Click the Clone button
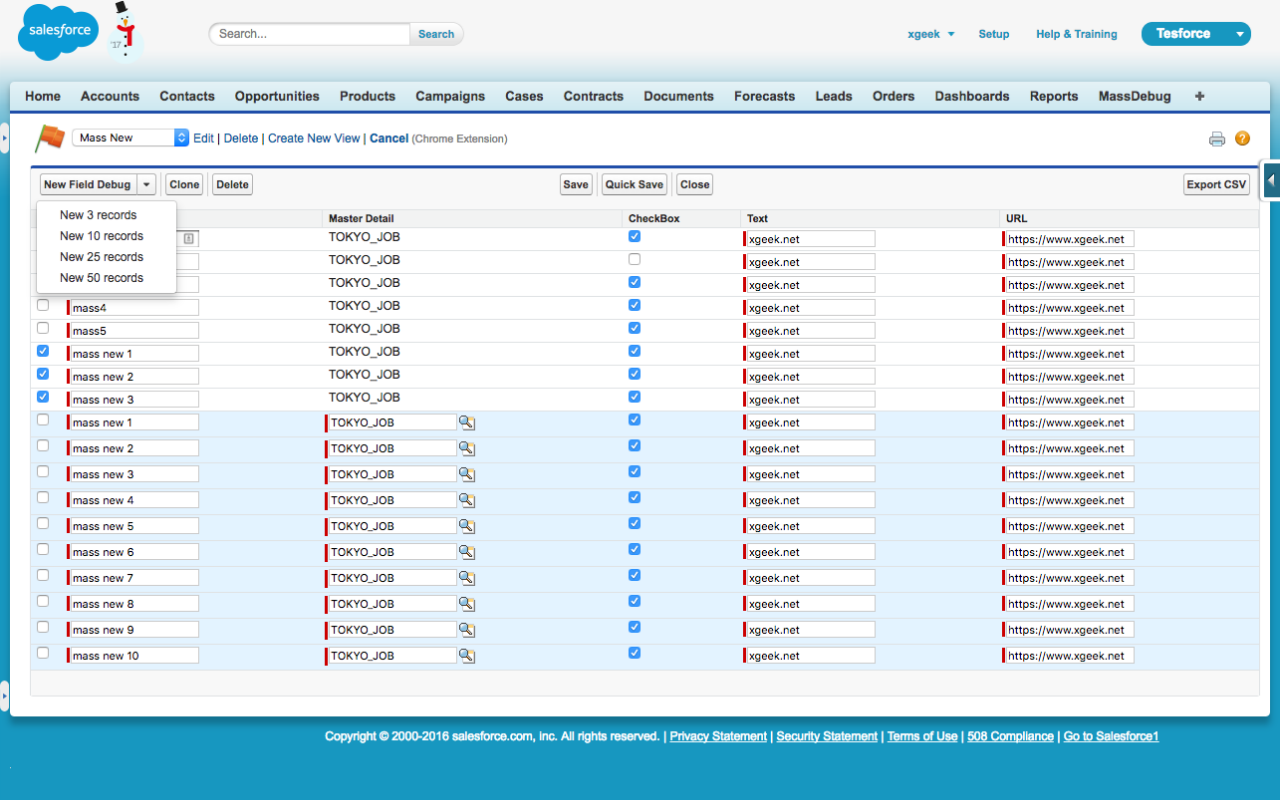The image size is (1280, 800). (x=184, y=184)
